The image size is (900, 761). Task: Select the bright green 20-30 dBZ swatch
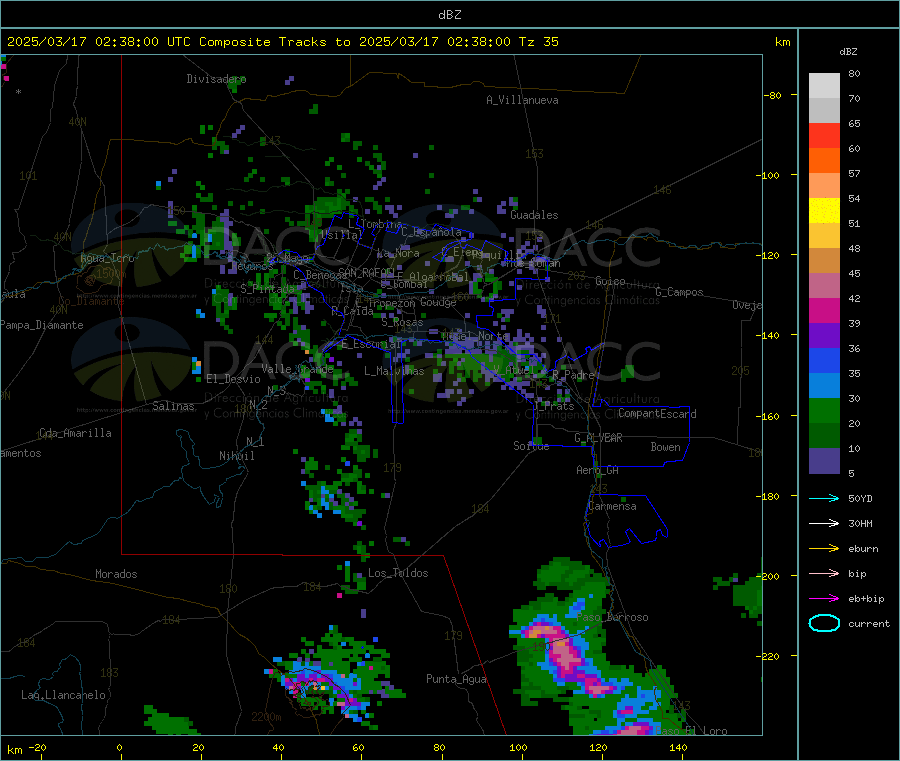tap(824, 411)
